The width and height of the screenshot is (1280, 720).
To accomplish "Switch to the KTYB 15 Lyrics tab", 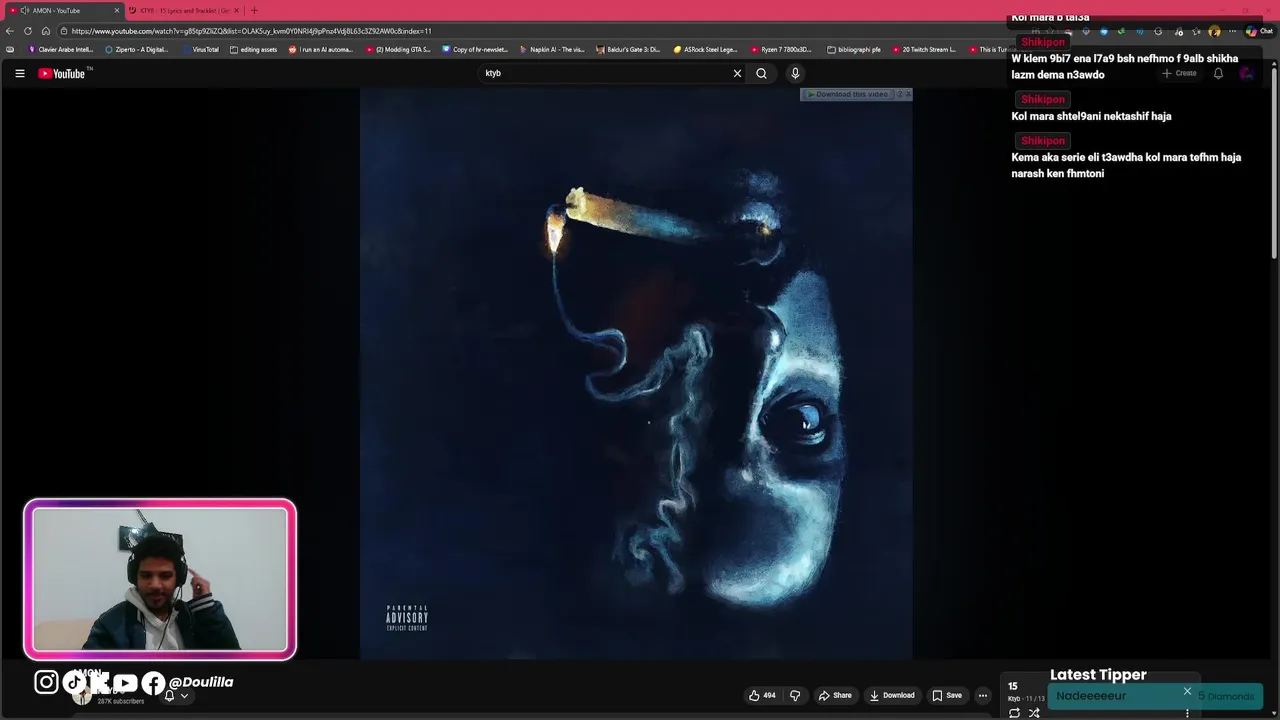I will coord(184,10).
